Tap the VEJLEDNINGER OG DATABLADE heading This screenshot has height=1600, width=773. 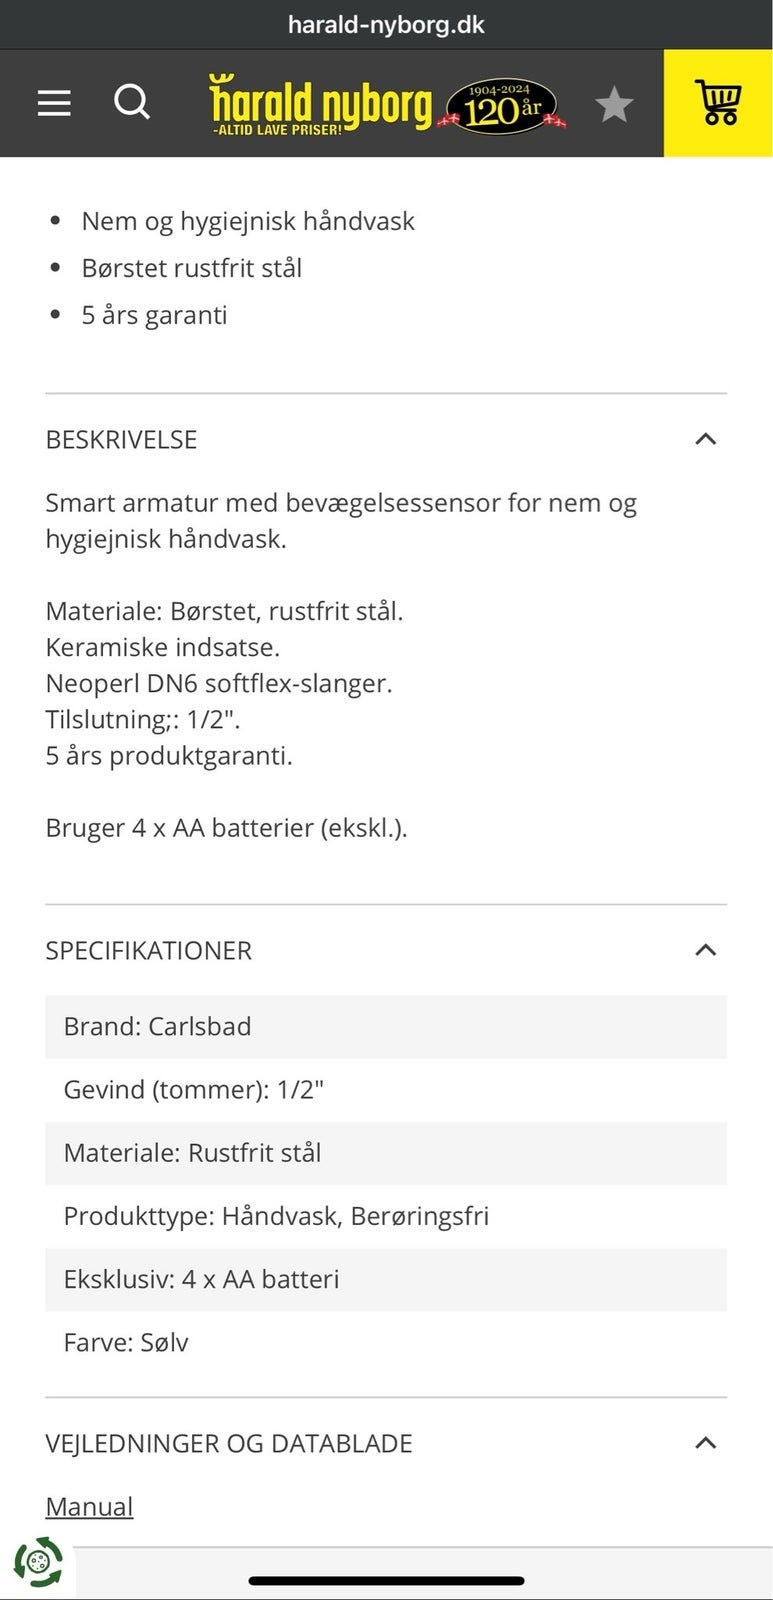pyautogui.click(x=228, y=1444)
